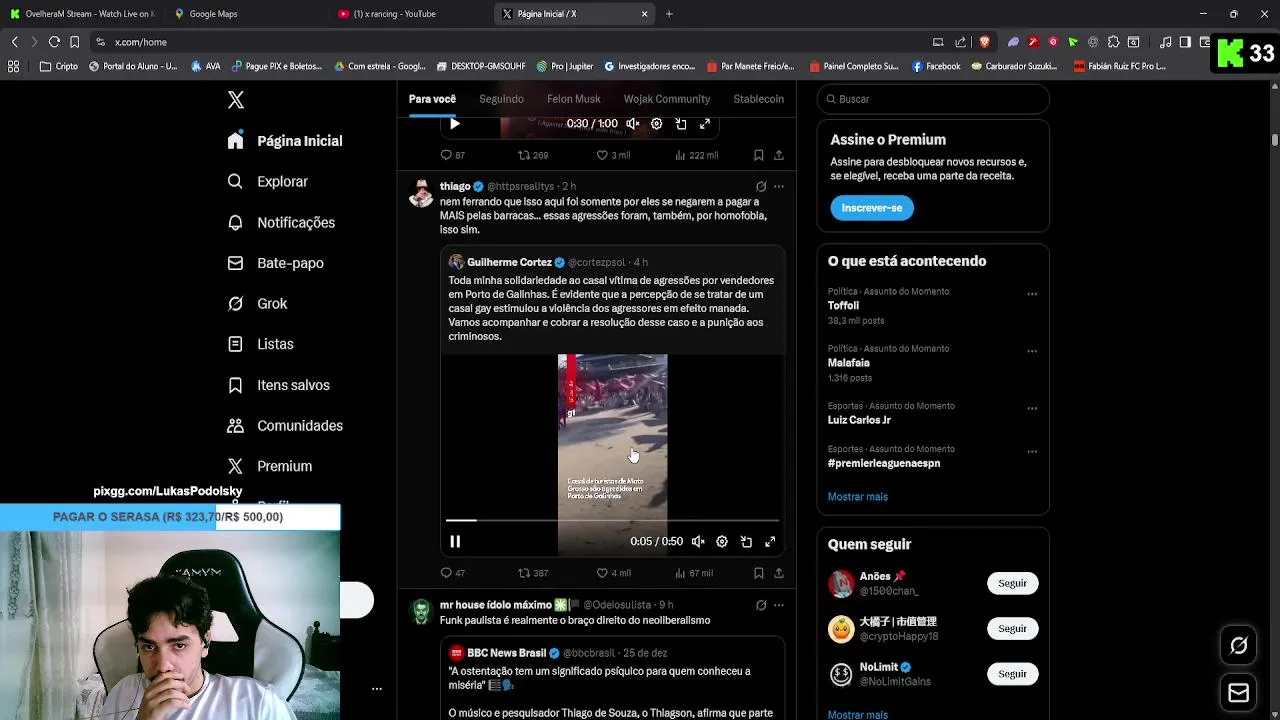Open Itens salvos bookmarks in sidebar

(278, 385)
